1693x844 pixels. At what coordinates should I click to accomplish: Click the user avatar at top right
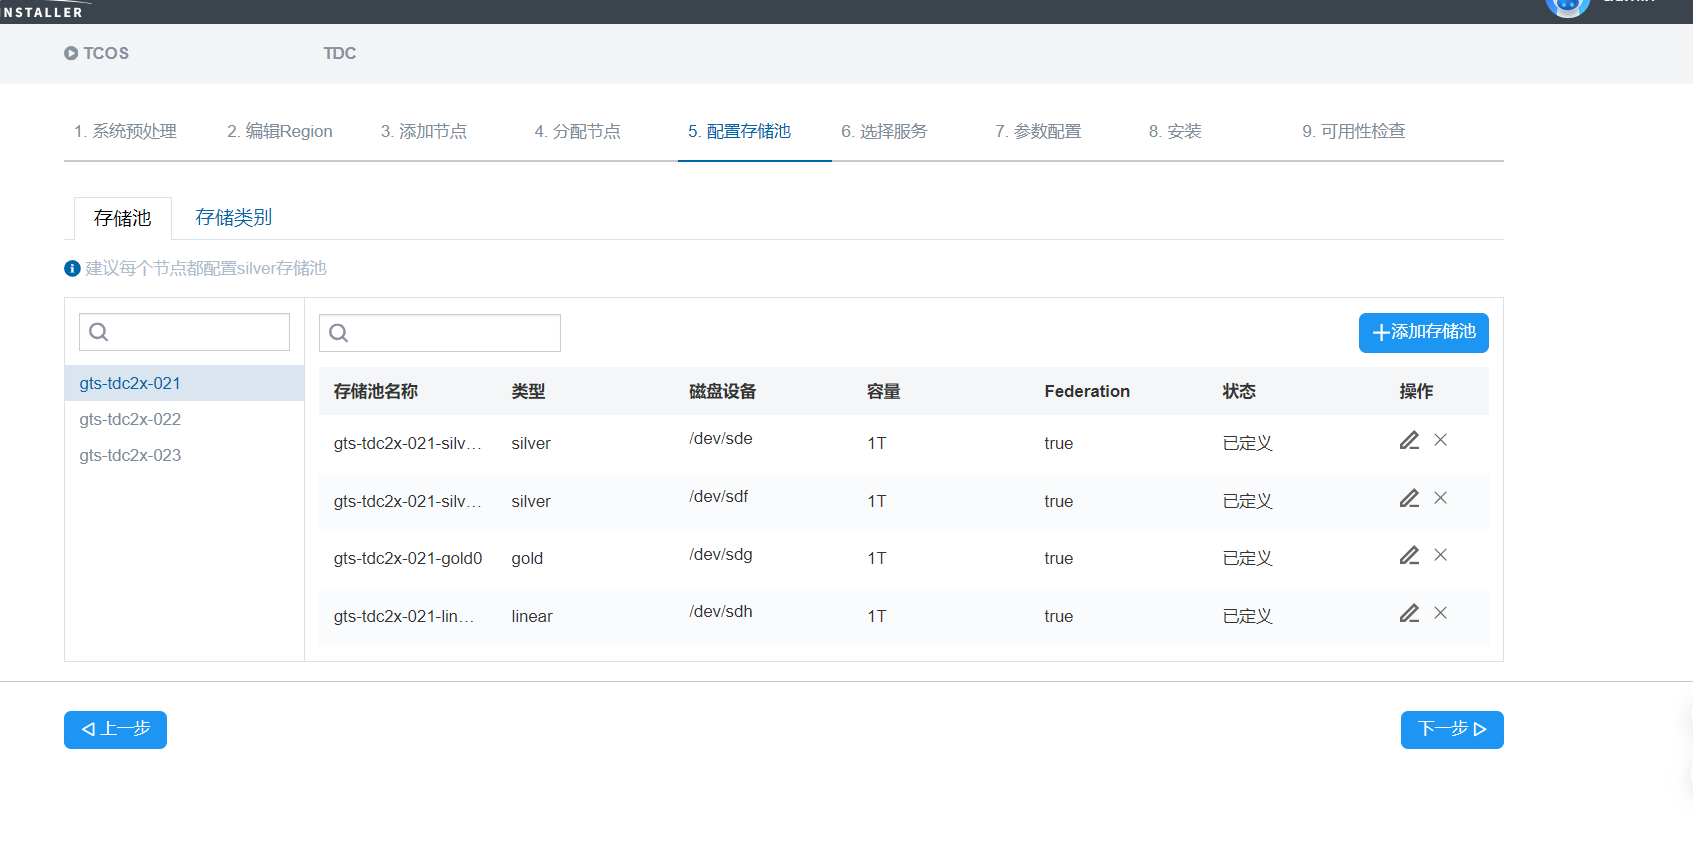tap(1567, 6)
